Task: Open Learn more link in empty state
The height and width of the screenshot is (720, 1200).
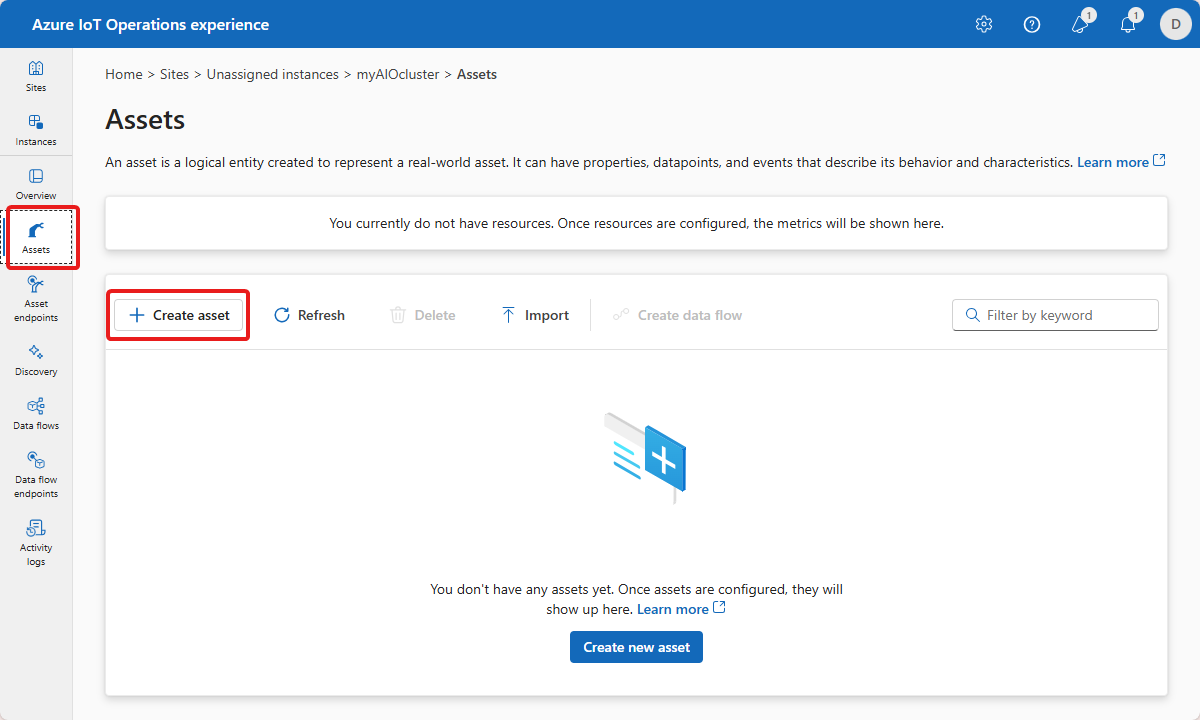Action: 681,609
